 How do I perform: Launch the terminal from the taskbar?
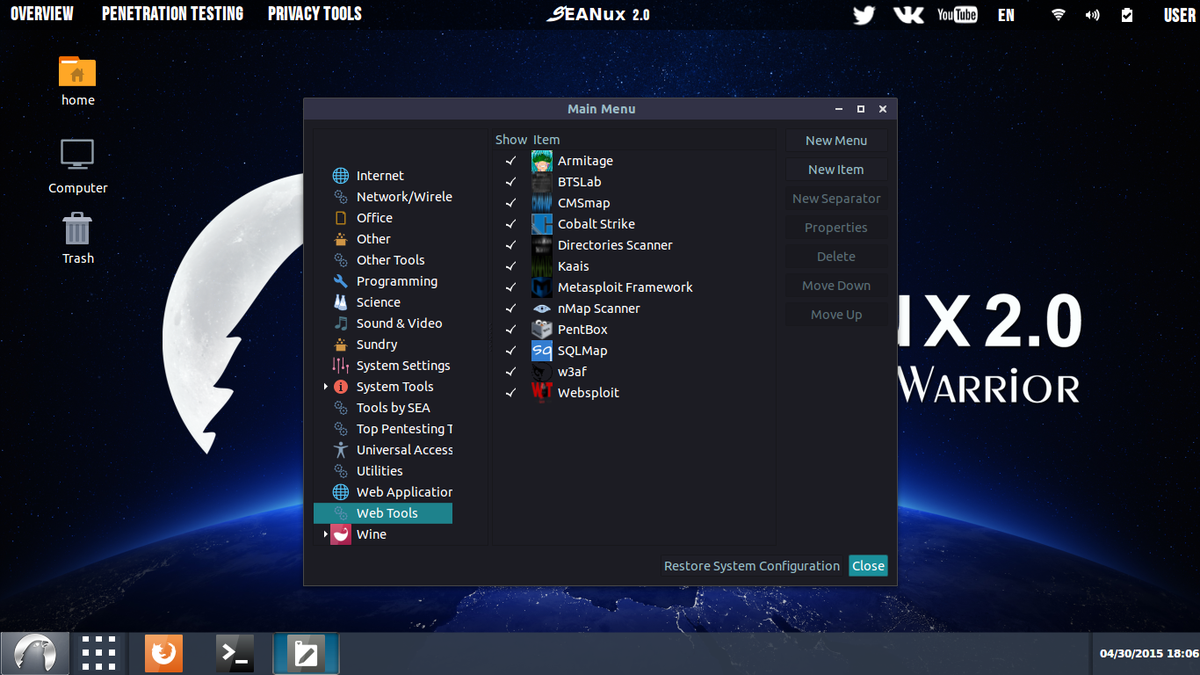(235, 654)
